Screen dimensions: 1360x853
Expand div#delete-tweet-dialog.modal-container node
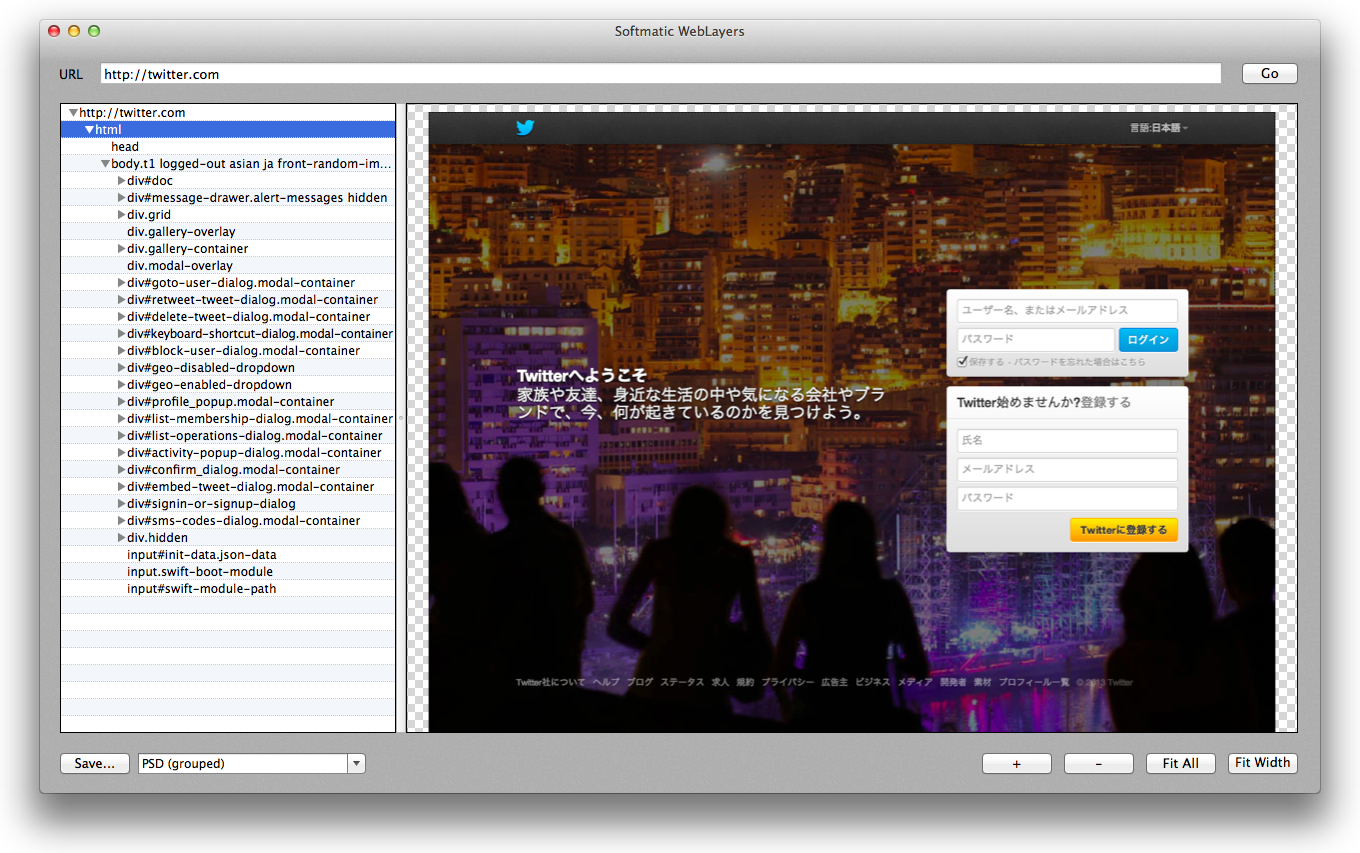(x=121, y=317)
